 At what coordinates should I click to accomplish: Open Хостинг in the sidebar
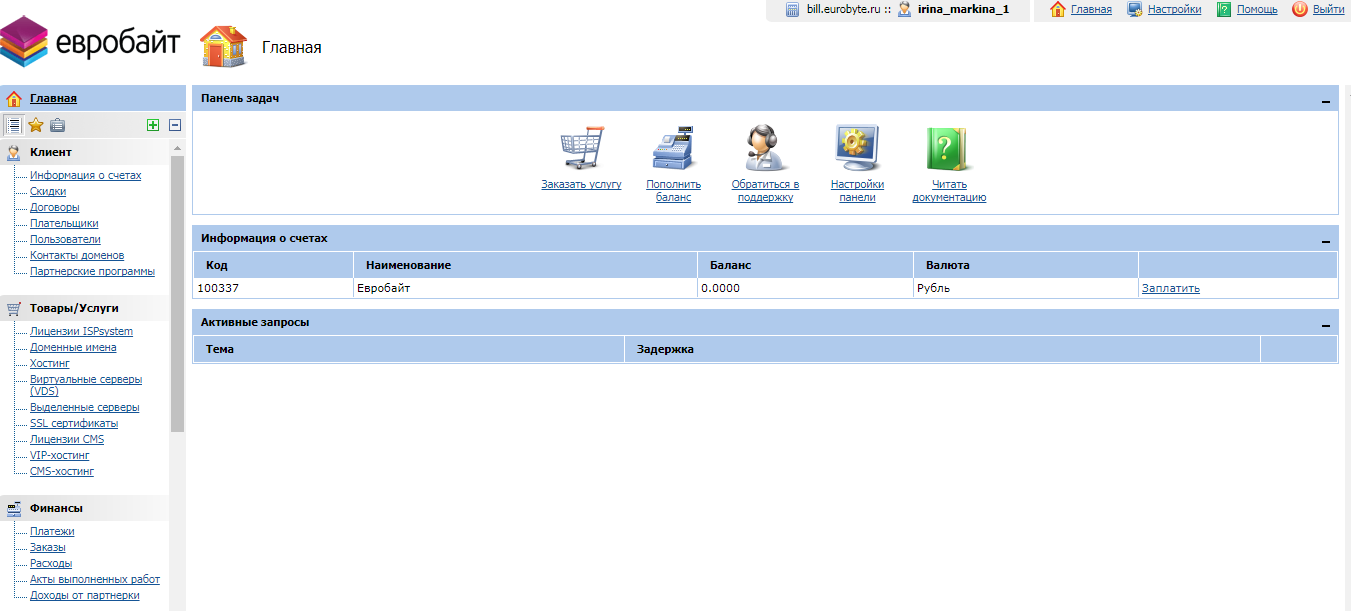pyautogui.click(x=50, y=363)
